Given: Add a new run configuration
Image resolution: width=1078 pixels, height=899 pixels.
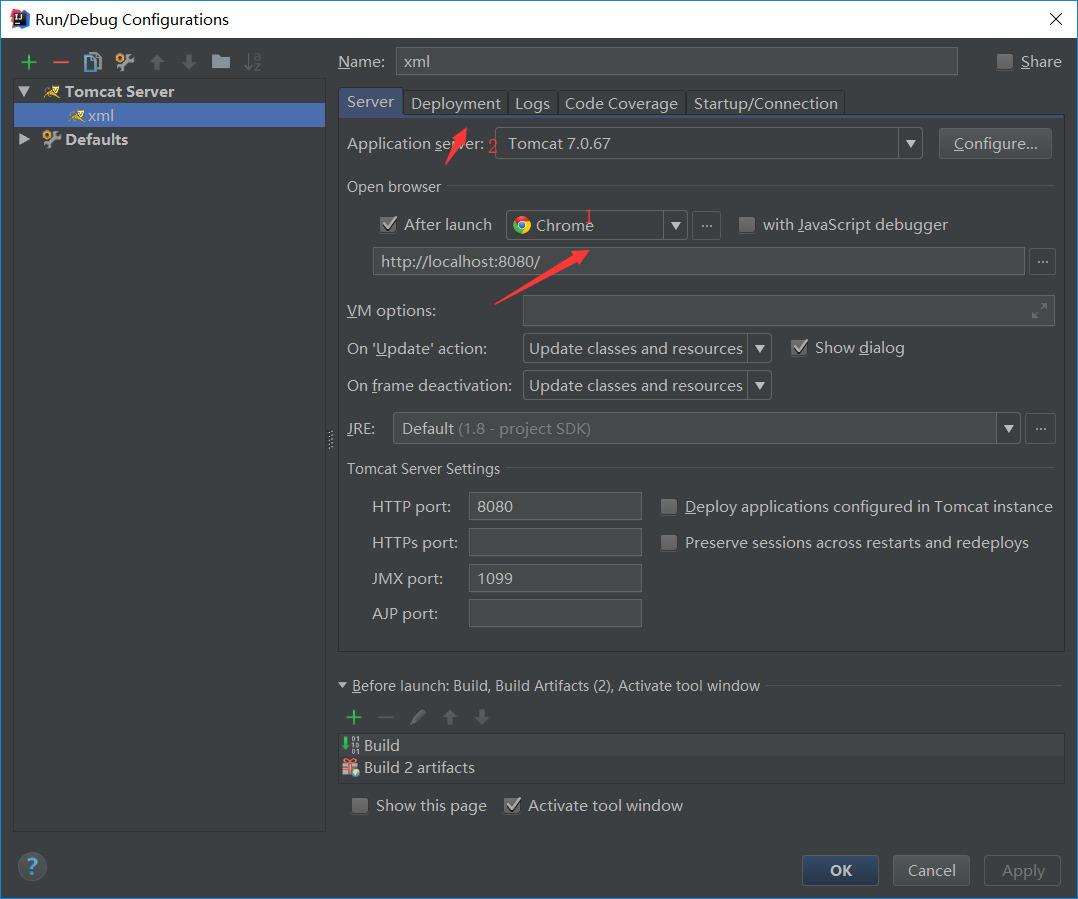Looking at the screenshot, I should point(29,62).
